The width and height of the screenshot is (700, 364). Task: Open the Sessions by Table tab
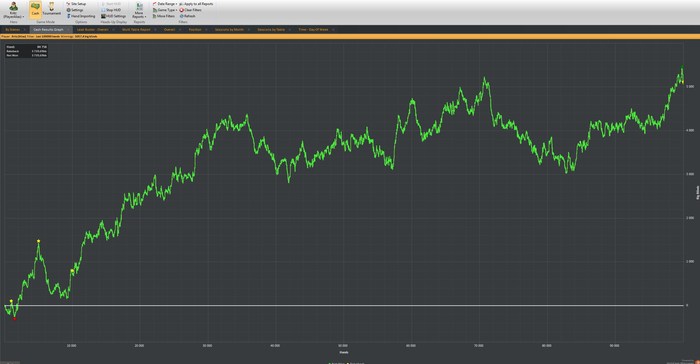(271, 29)
